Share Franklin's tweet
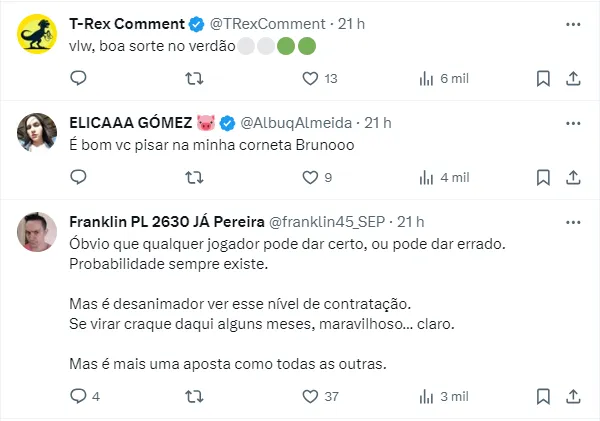 click(573, 396)
